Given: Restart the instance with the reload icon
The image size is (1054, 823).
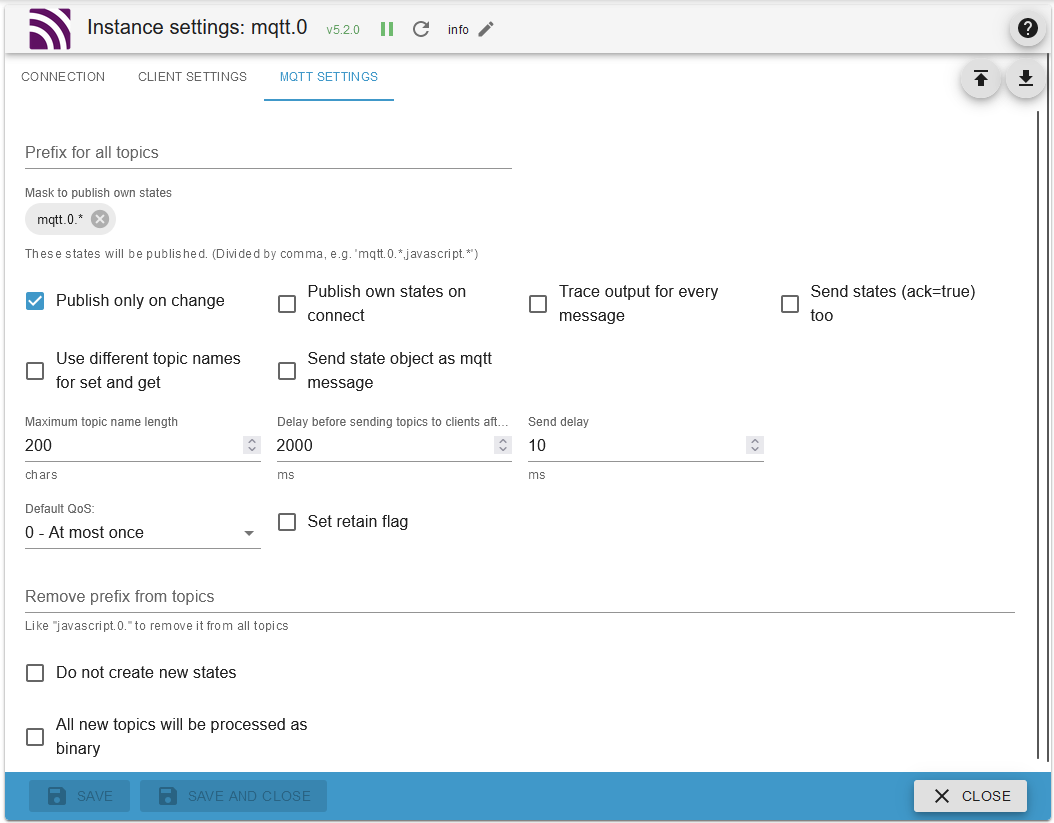Looking at the screenshot, I should click(421, 29).
